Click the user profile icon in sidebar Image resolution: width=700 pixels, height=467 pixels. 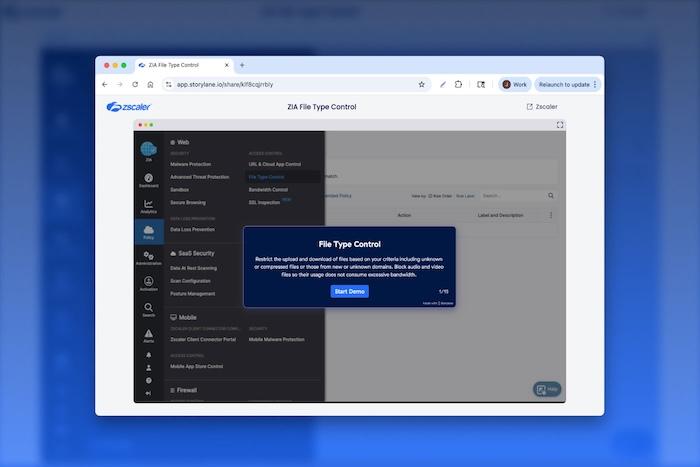point(149,368)
